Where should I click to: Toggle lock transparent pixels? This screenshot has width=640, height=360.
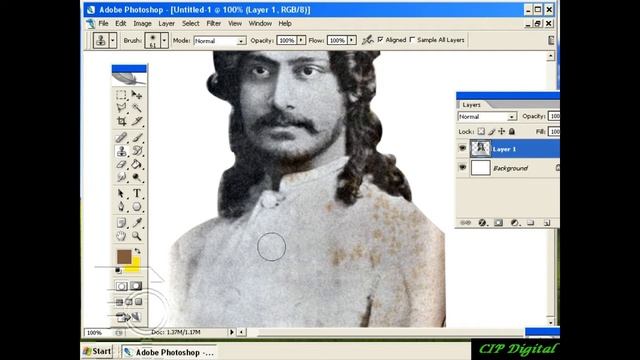pos(481,131)
